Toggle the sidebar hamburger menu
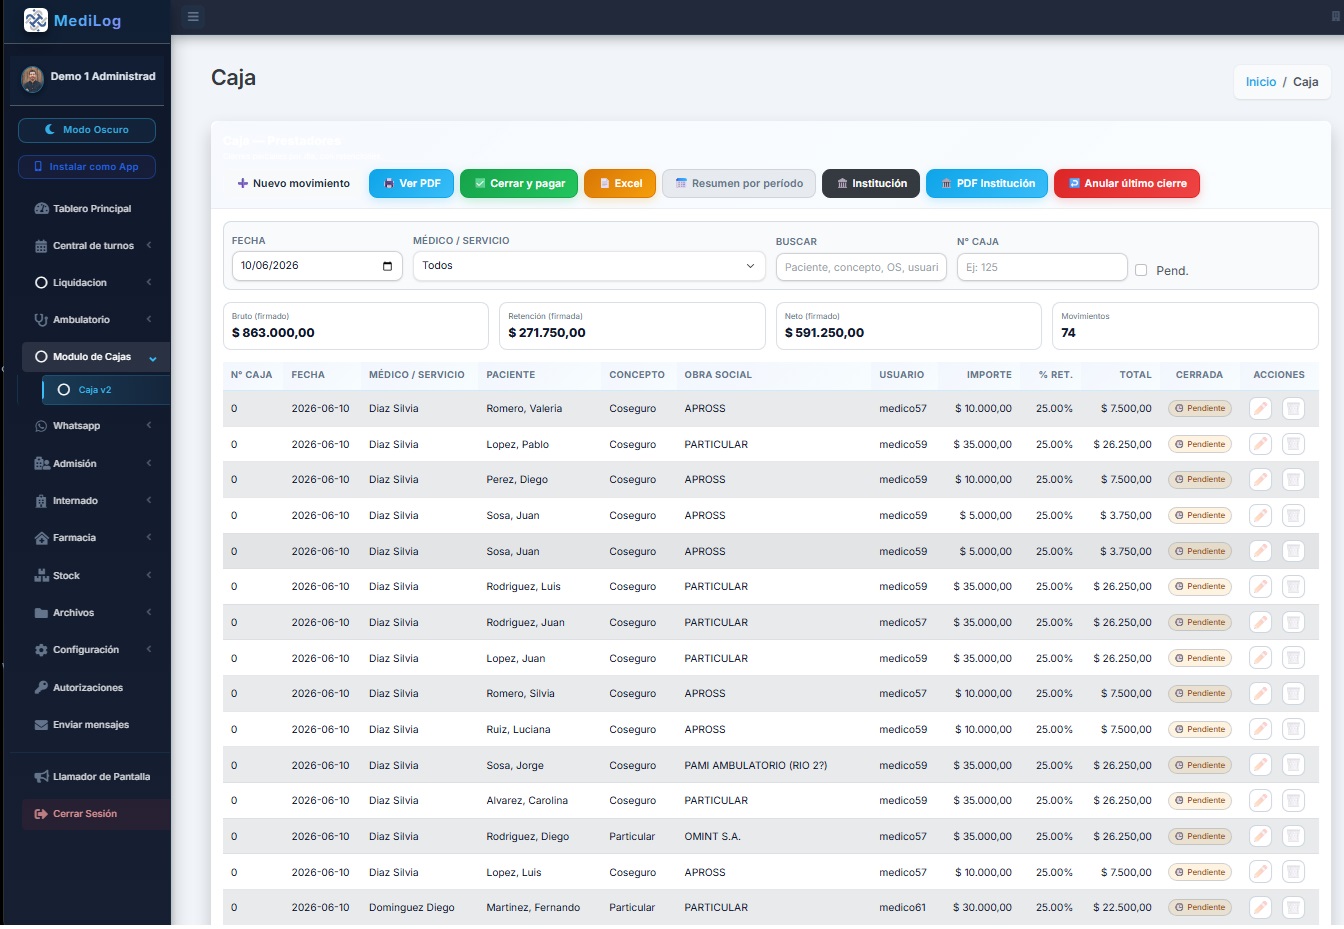The height and width of the screenshot is (929, 1344). [193, 16]
